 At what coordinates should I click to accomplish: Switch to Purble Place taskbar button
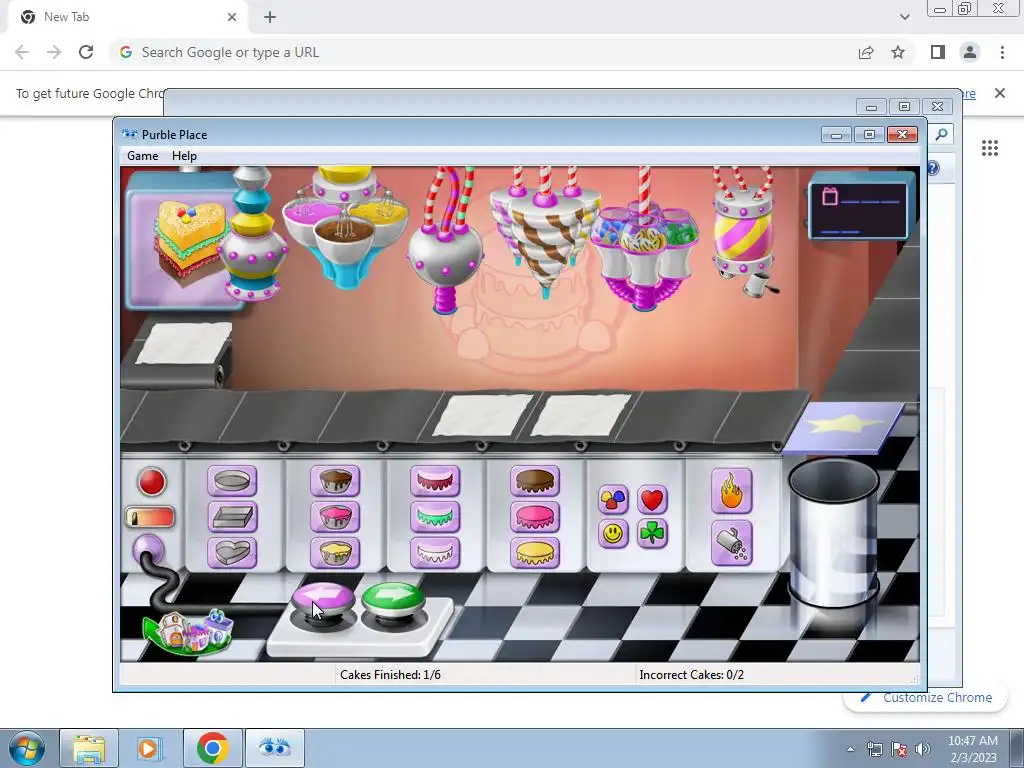click(274, 748)
